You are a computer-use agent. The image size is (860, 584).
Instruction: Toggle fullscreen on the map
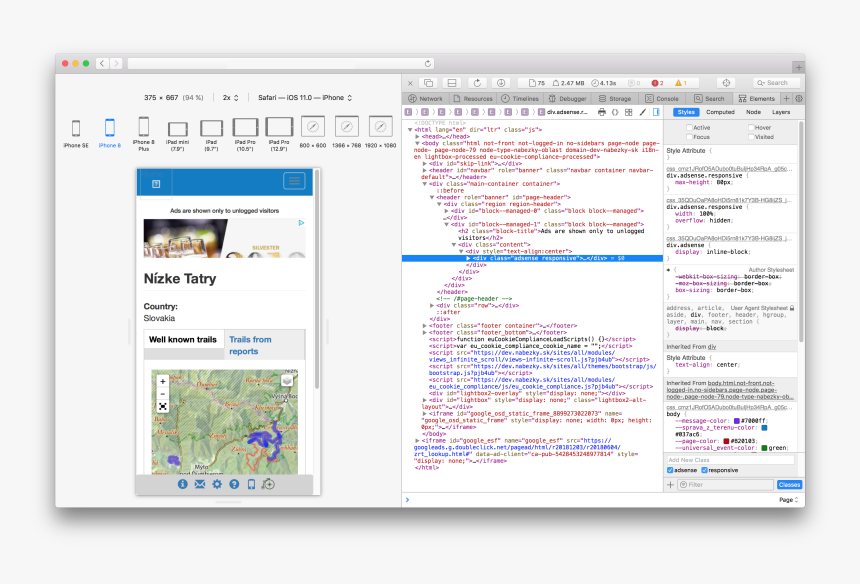pyautogui.click(x=162, y=406)
